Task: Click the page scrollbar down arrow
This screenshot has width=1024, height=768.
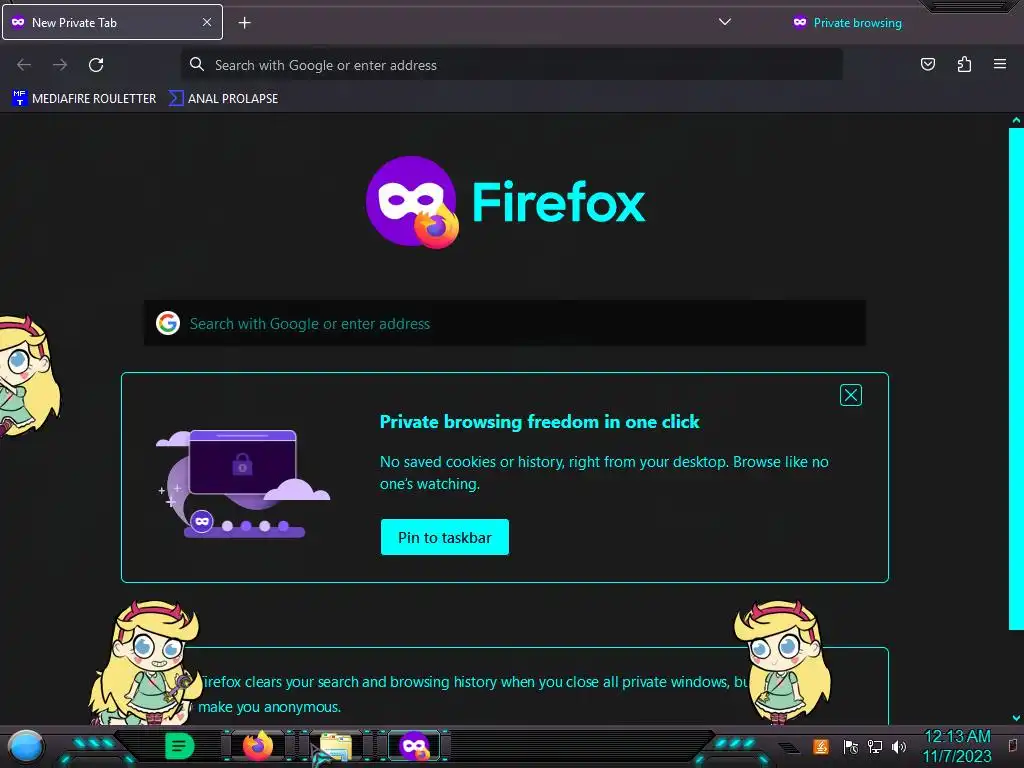Action: pos(1016,718)
